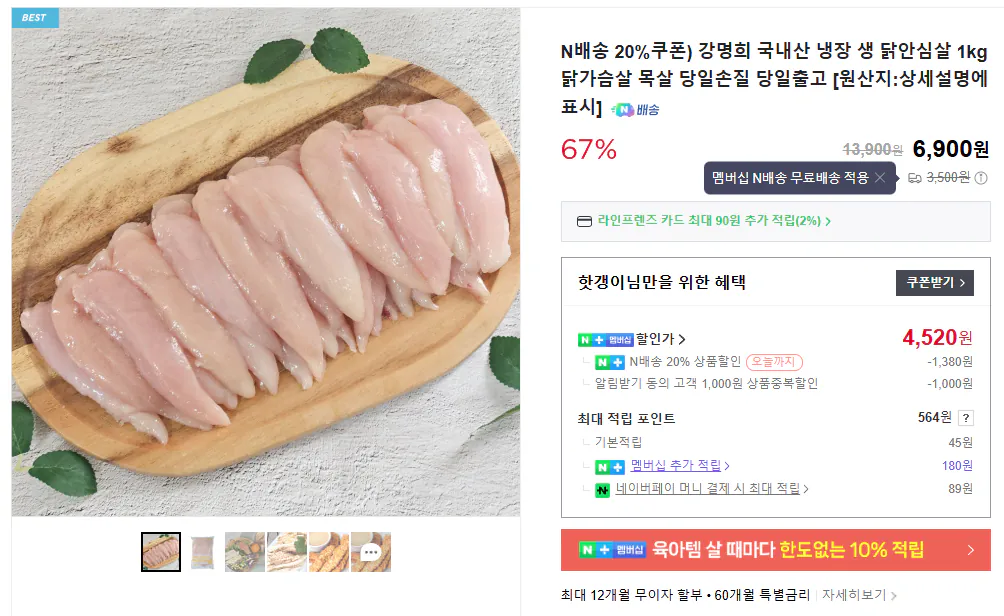This screenshot has width=1004, height=616.
Task: Click the green Naver Pay icon next to 네이버페이 적립
Action: (602, 489)
